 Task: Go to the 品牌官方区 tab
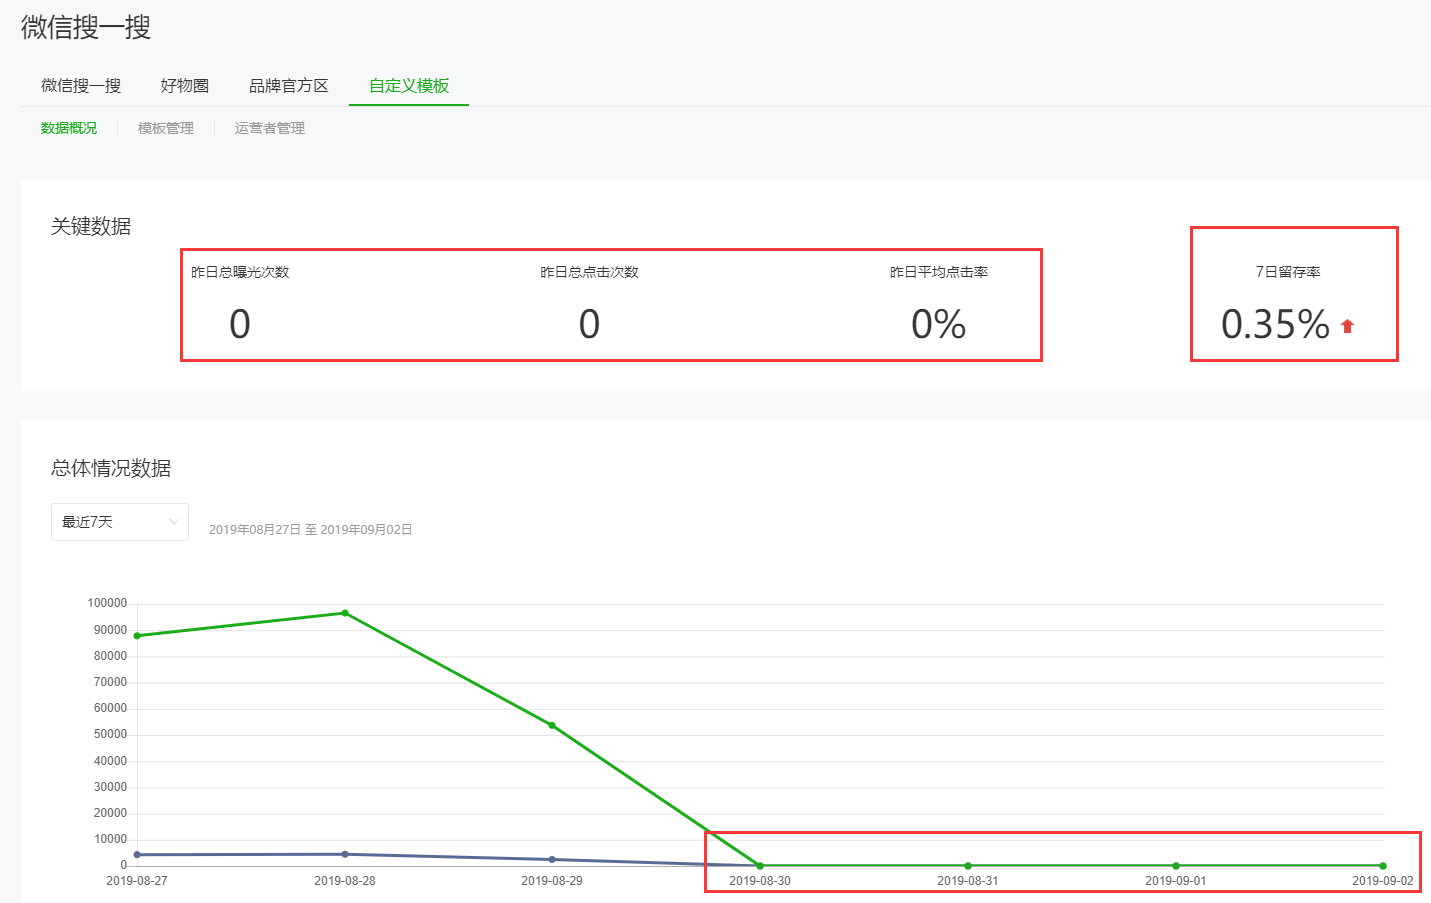(289, 86)
